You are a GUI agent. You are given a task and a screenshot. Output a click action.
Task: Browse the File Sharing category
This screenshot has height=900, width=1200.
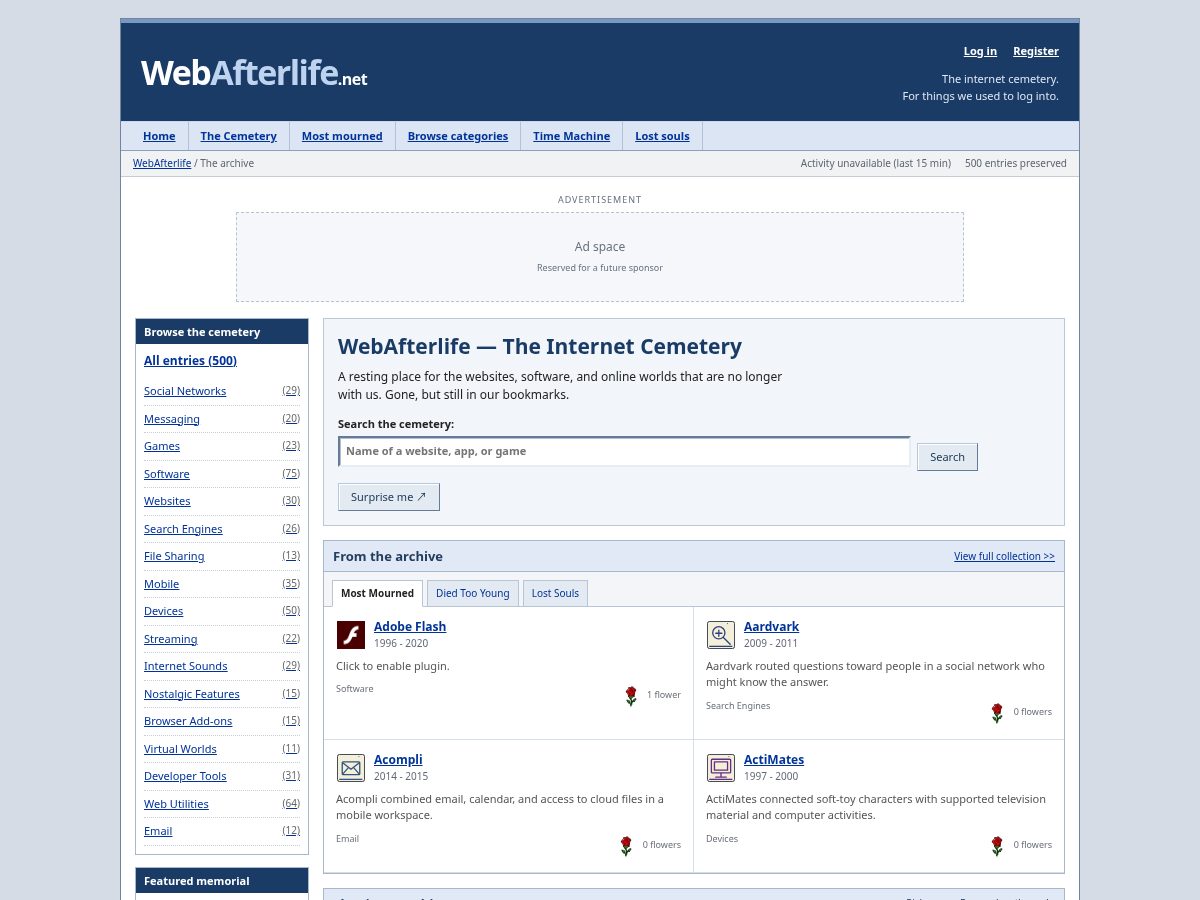pyautogui.click(x=174, y=556)
